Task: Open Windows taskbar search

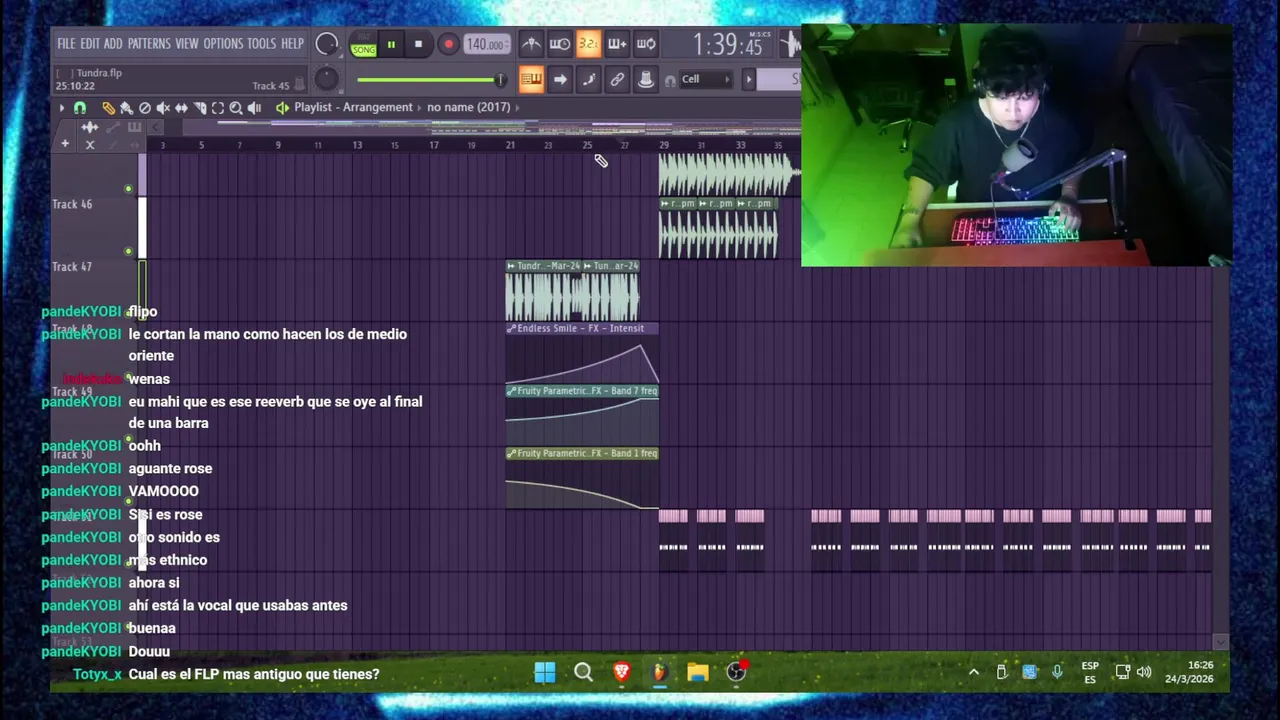Action: 583,673
